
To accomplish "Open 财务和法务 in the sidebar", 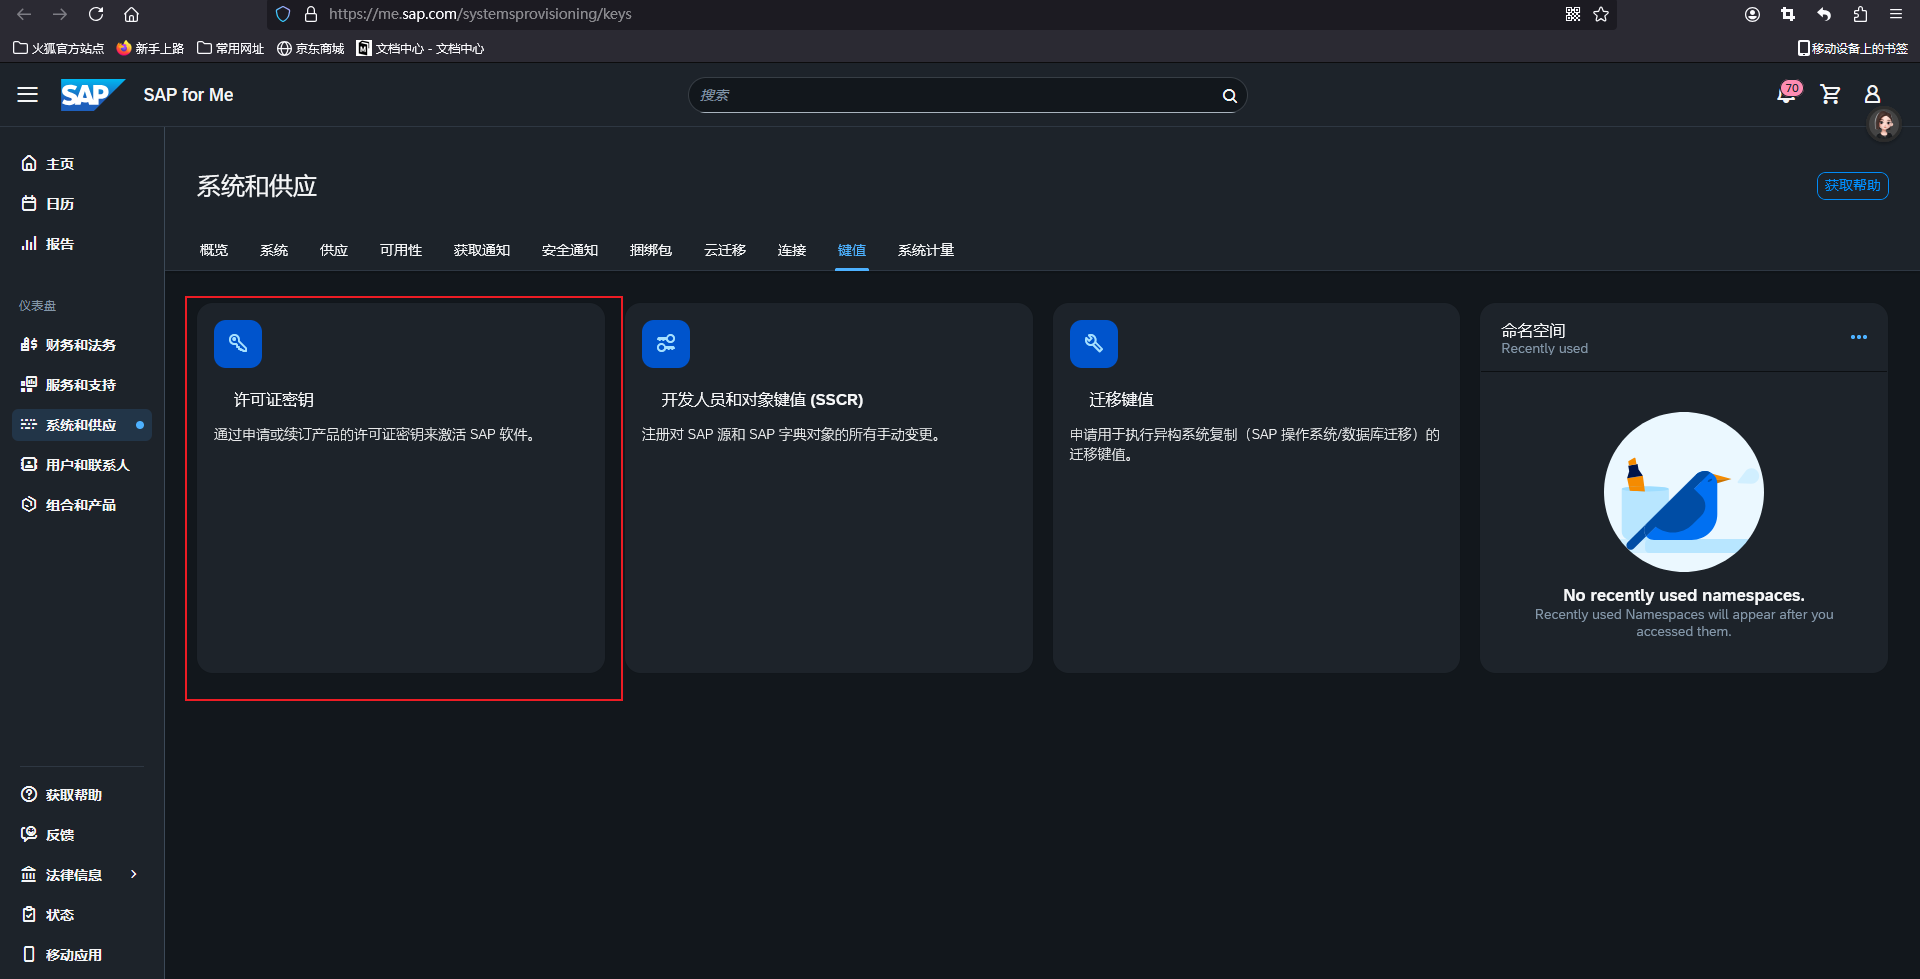I will pyautogui.click(x=80, y=345).
